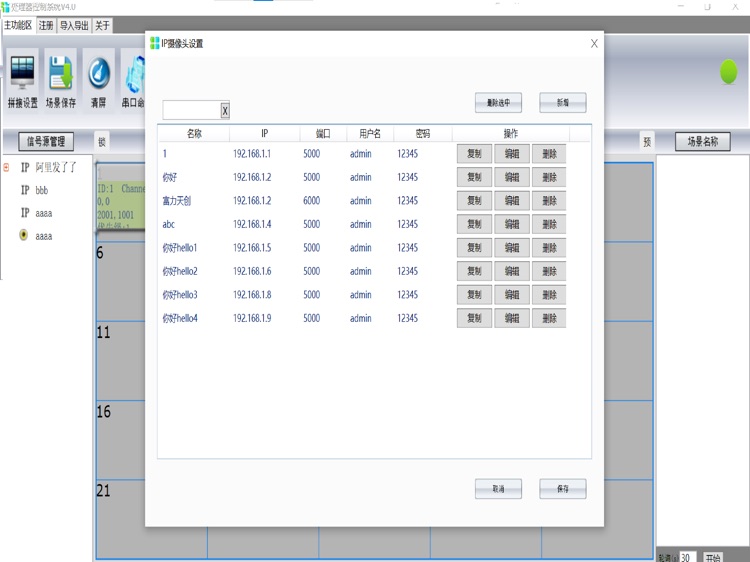Select the 你好hello3 name cell
This screenshot has width=750, height=562.
click(180, 294)
